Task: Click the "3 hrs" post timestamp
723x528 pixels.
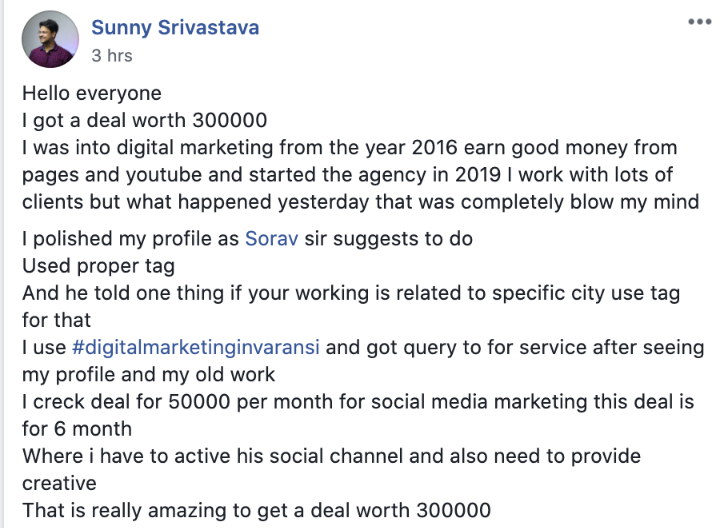Action: coord(111,56)
